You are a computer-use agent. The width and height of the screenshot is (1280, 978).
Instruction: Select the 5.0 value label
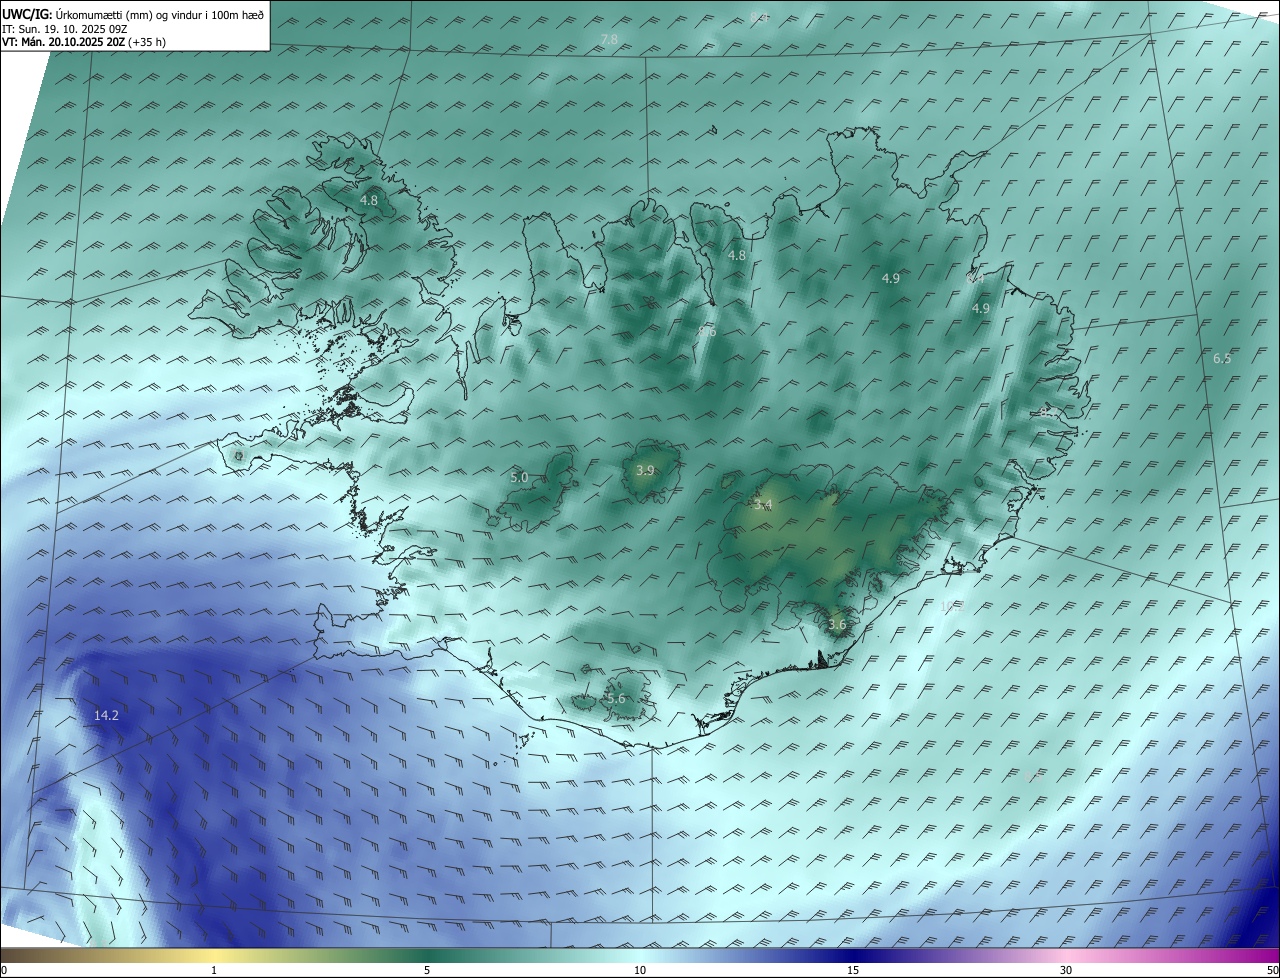[x=519, y=478]
